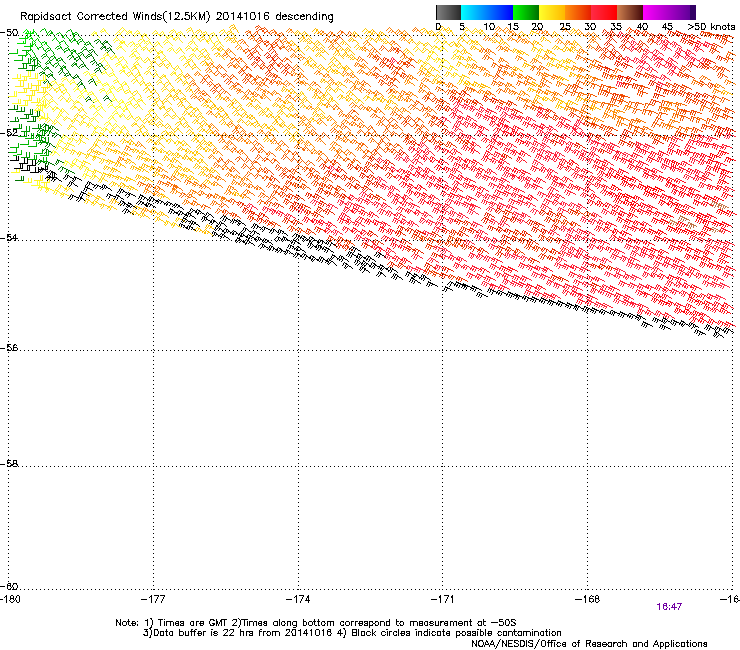Click the red 30-35 knots color swatch

[x=604, y=12]
